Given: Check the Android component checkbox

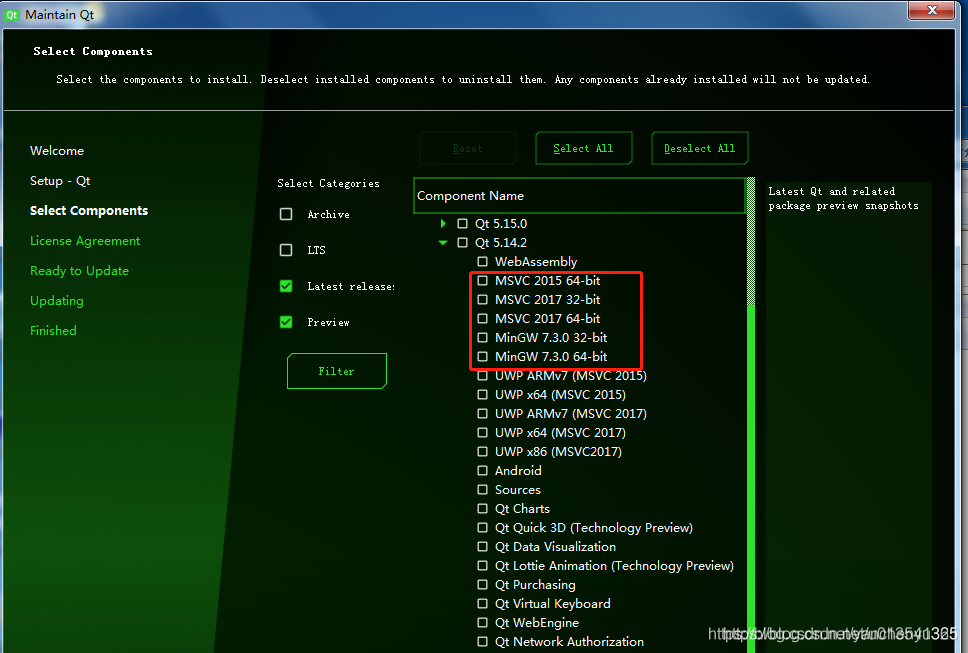Looking at the screenshot, I should (x=482, y=471).
